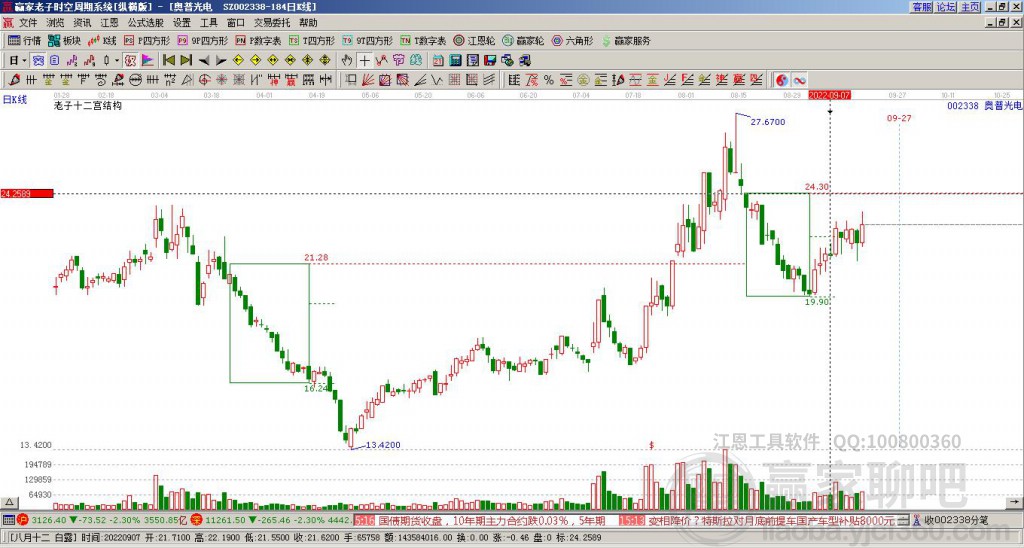Select the angle lines drawing tool
Viewport: 1024px width, 548px height.
coord(421,80)
